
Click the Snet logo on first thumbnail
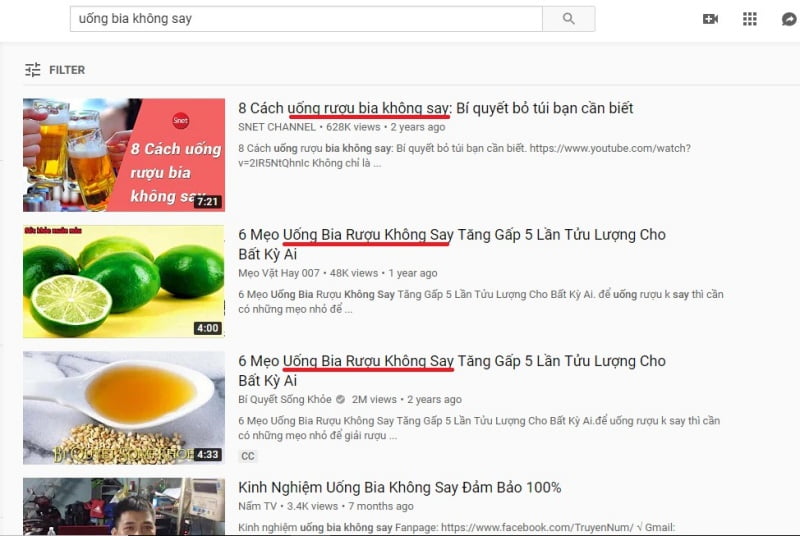(x=181, y=120)
